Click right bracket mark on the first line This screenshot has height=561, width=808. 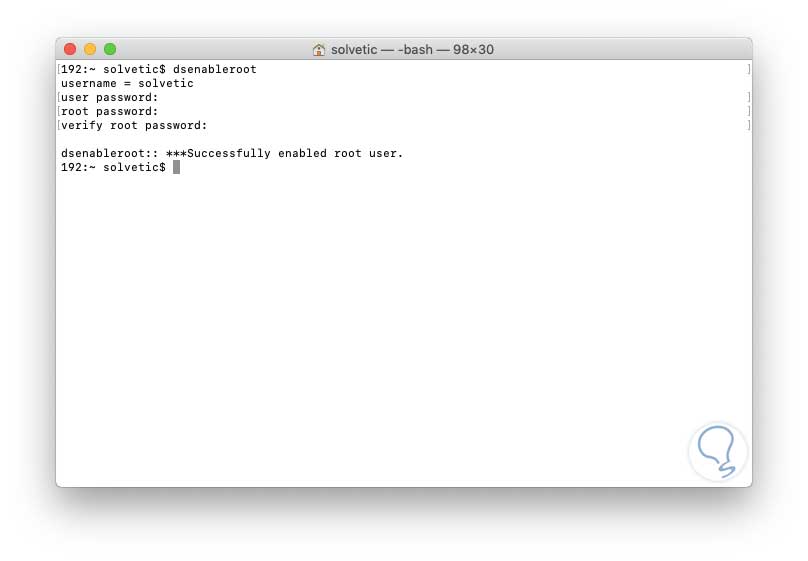pos(748,70)
